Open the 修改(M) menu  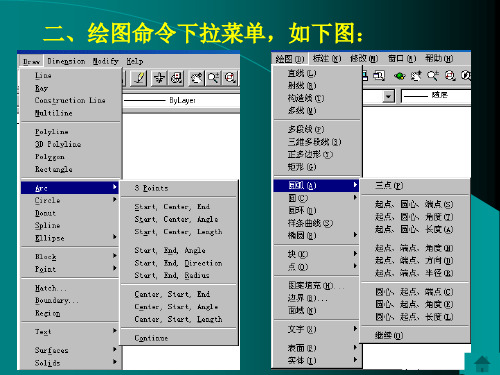coord(364,59)
